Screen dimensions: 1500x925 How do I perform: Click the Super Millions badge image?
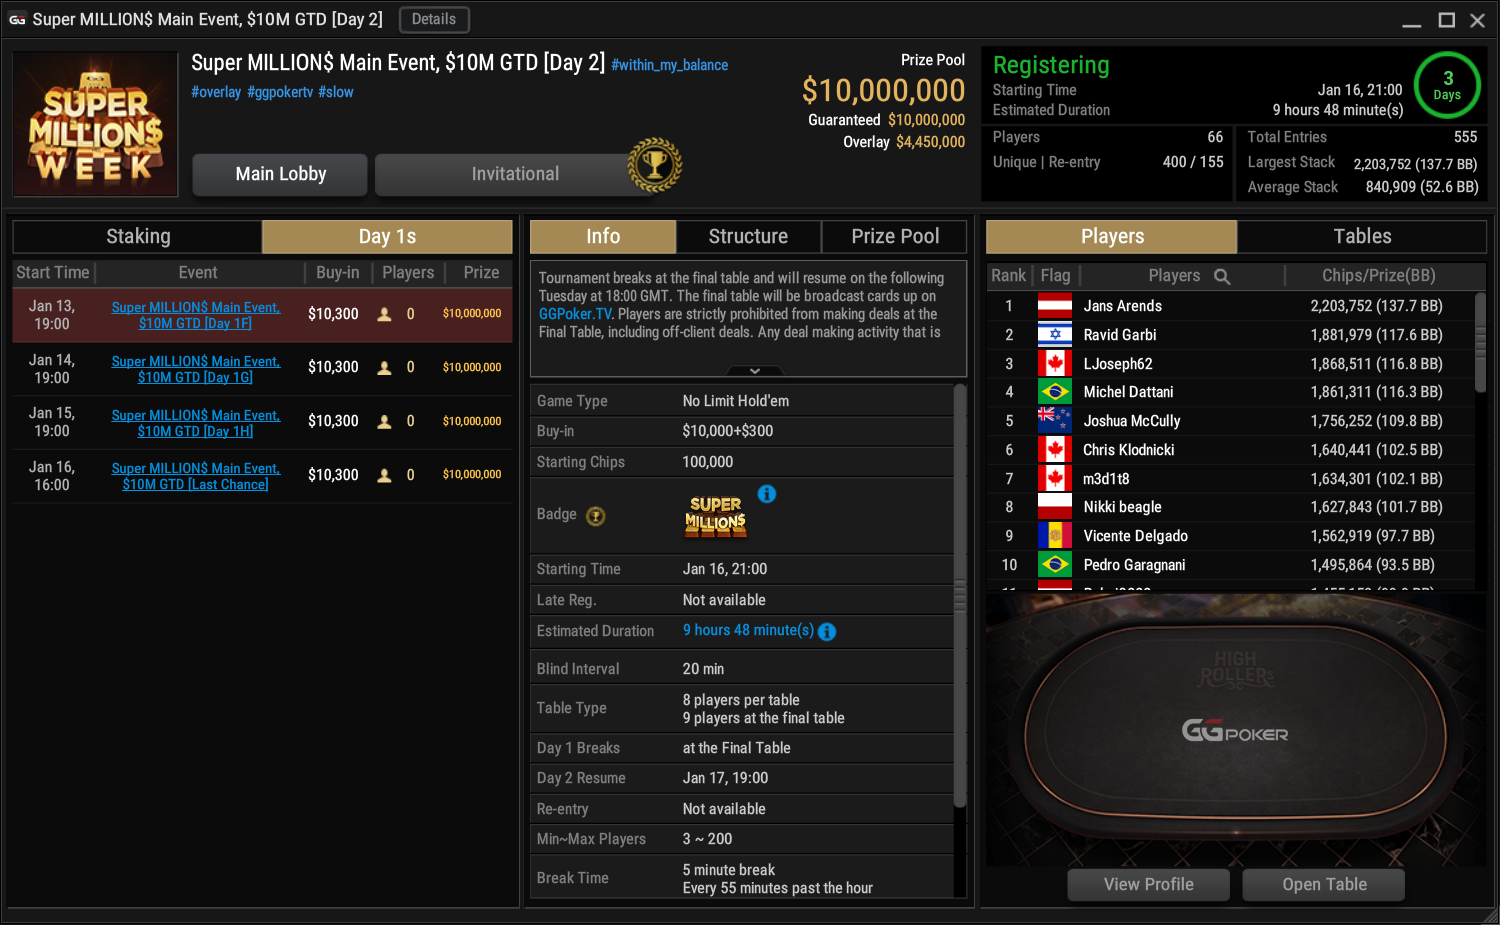pyautogui.click(x=716, y=516)
